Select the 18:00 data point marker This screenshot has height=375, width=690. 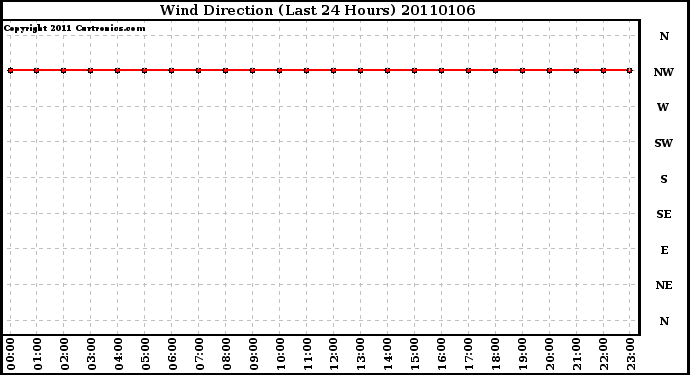tap(495, 70)
